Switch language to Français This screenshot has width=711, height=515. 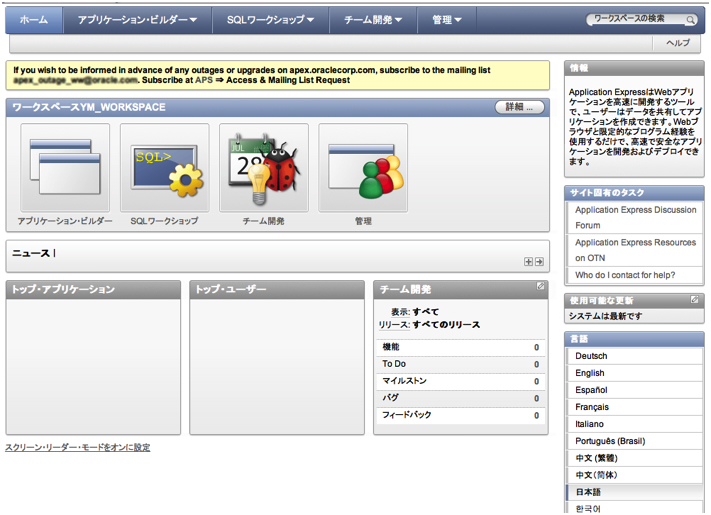click(x=635, y=407)
